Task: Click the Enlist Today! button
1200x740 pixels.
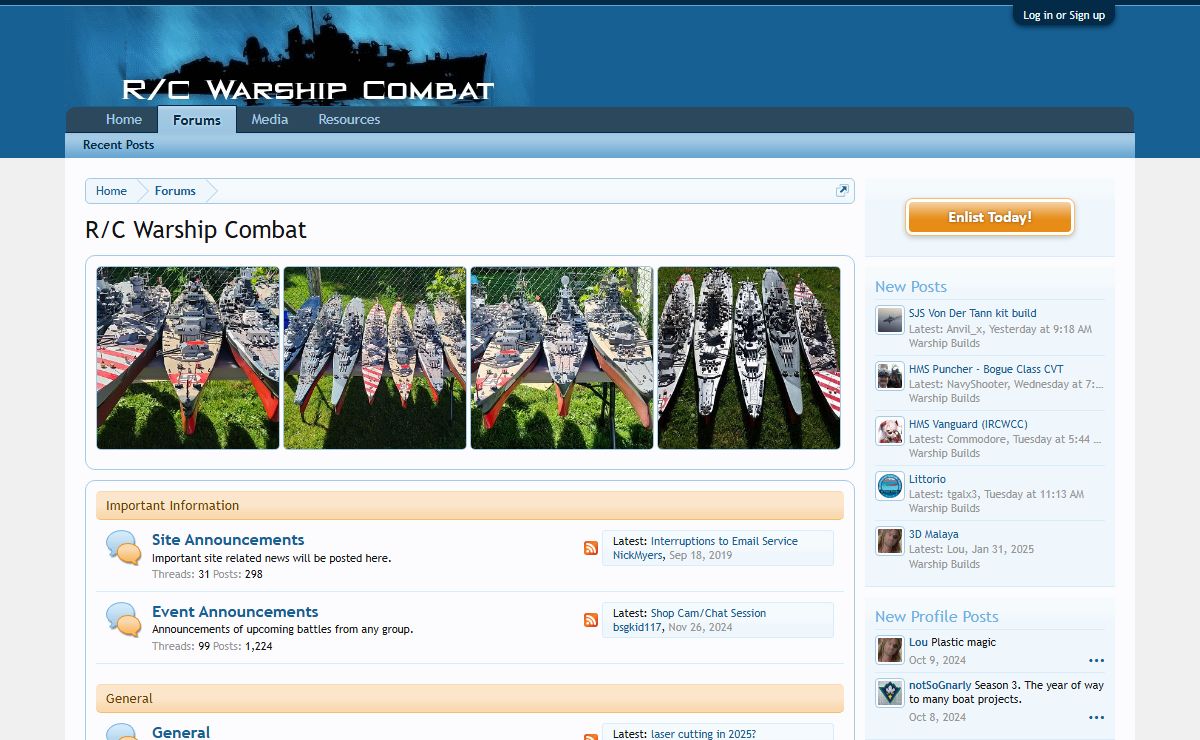Action: pos(990,217)
